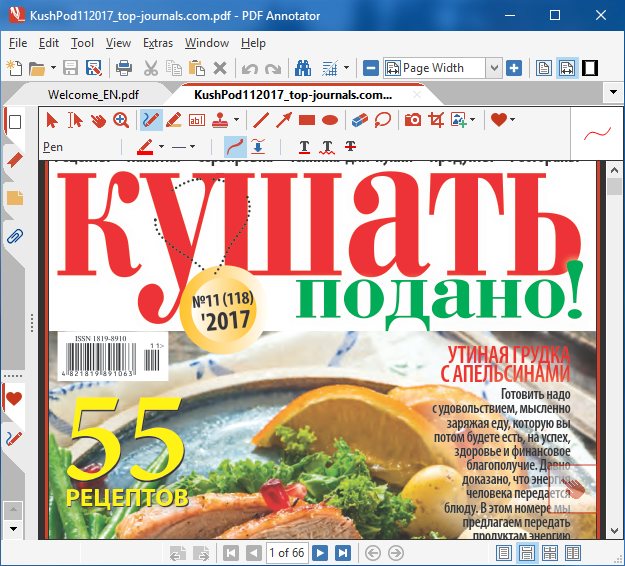
Task: Click the page number field
Action: 287,553
